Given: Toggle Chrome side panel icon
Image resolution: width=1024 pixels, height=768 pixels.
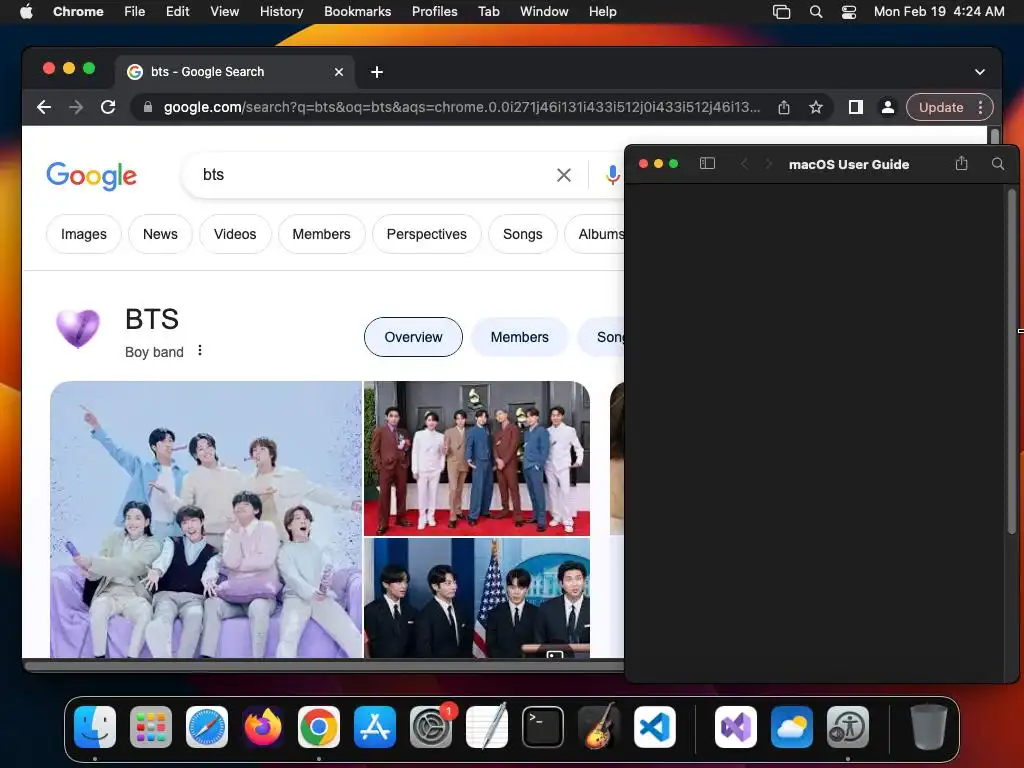Looking at the screenshot, I should 855,107.
